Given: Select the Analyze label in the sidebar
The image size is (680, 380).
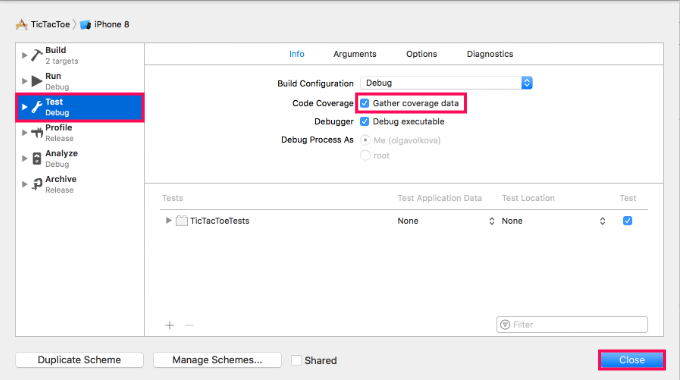Looking at the screenshot, I should click(62, 153).
